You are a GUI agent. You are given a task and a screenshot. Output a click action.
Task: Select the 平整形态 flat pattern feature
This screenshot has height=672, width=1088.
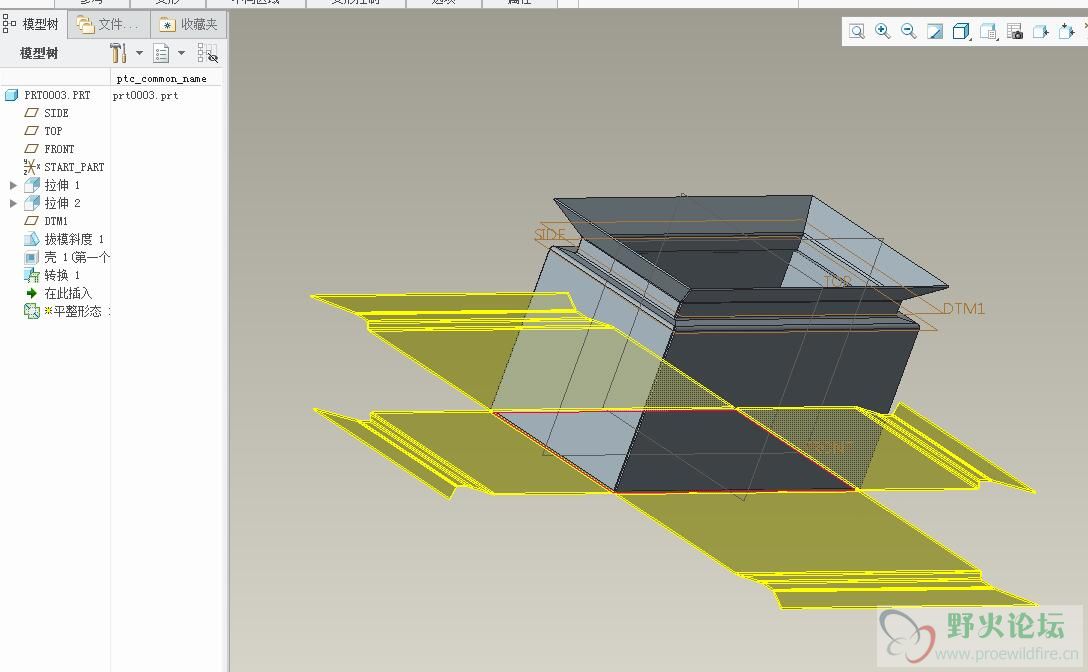76,312
